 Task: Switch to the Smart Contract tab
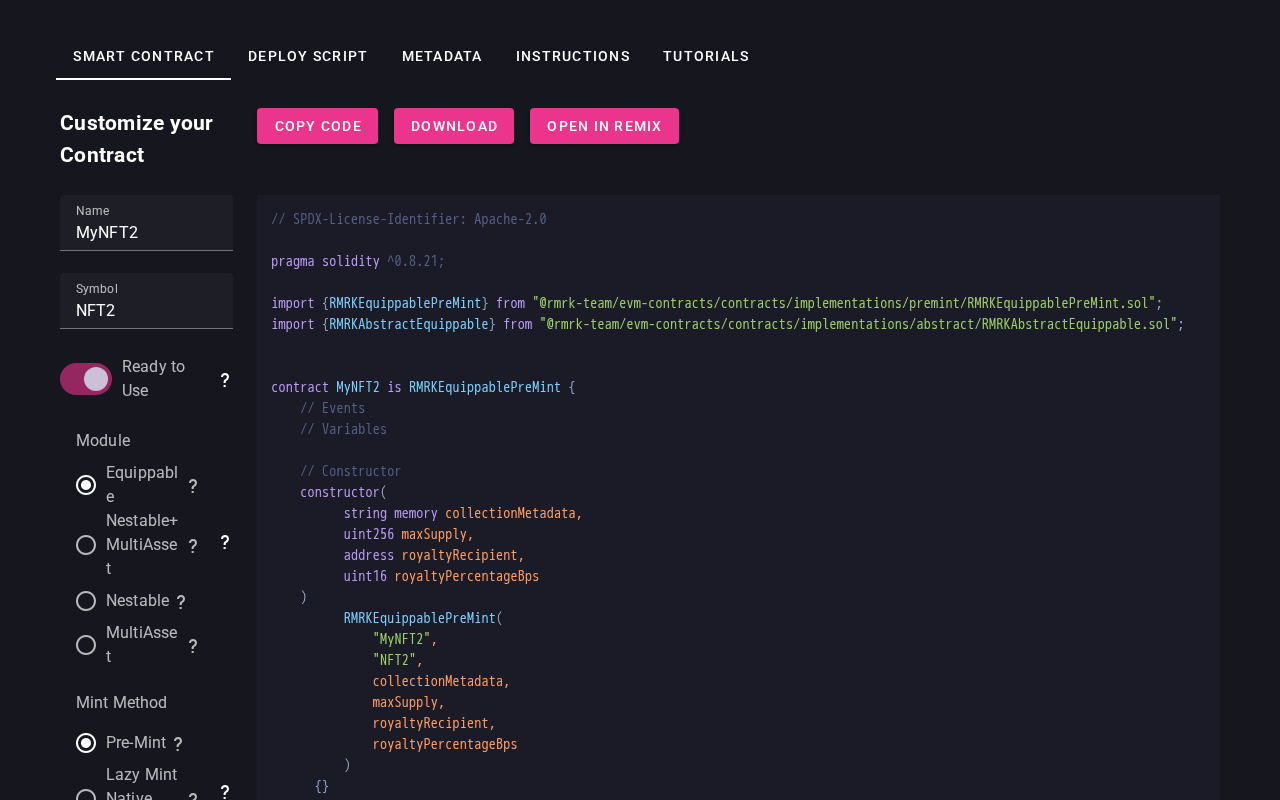click(144, 56)
